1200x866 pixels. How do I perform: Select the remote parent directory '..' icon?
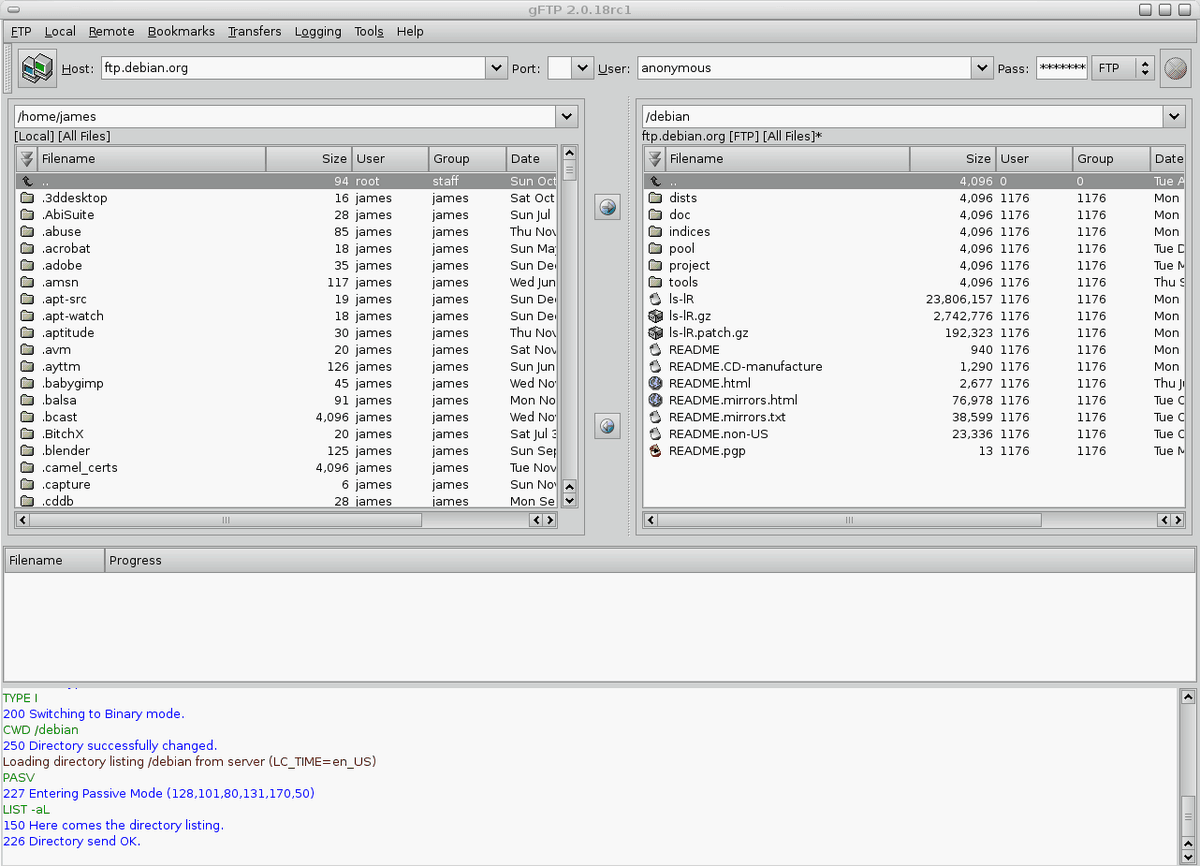[655, 182]
